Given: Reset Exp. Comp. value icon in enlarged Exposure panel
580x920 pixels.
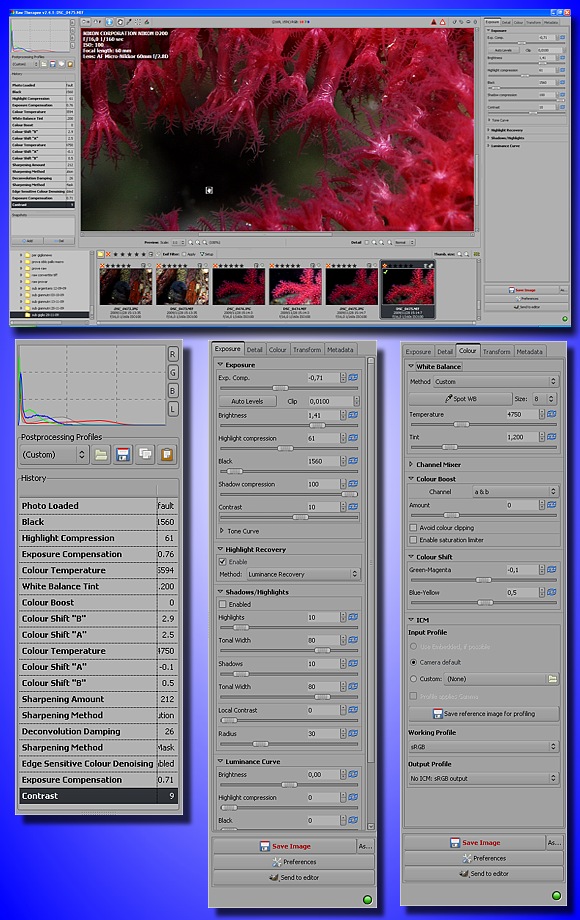Looking at the screenshot, I should pos(353,378).
